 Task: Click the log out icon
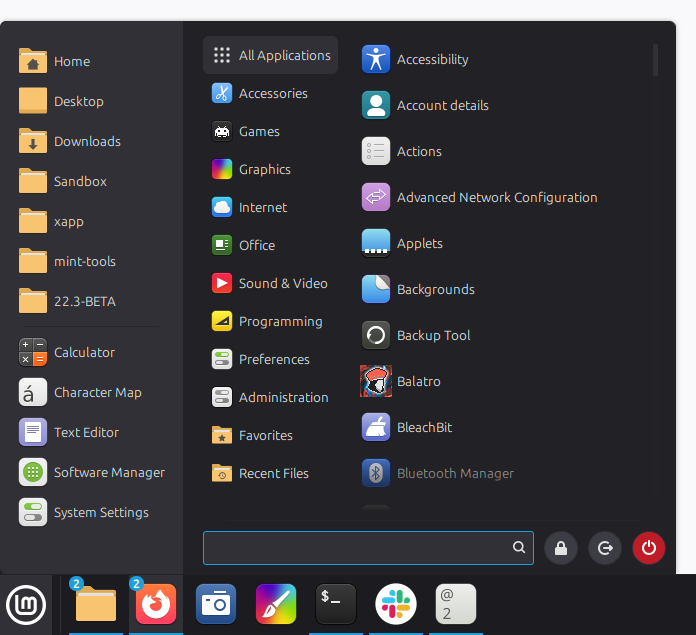coord(604,548)
